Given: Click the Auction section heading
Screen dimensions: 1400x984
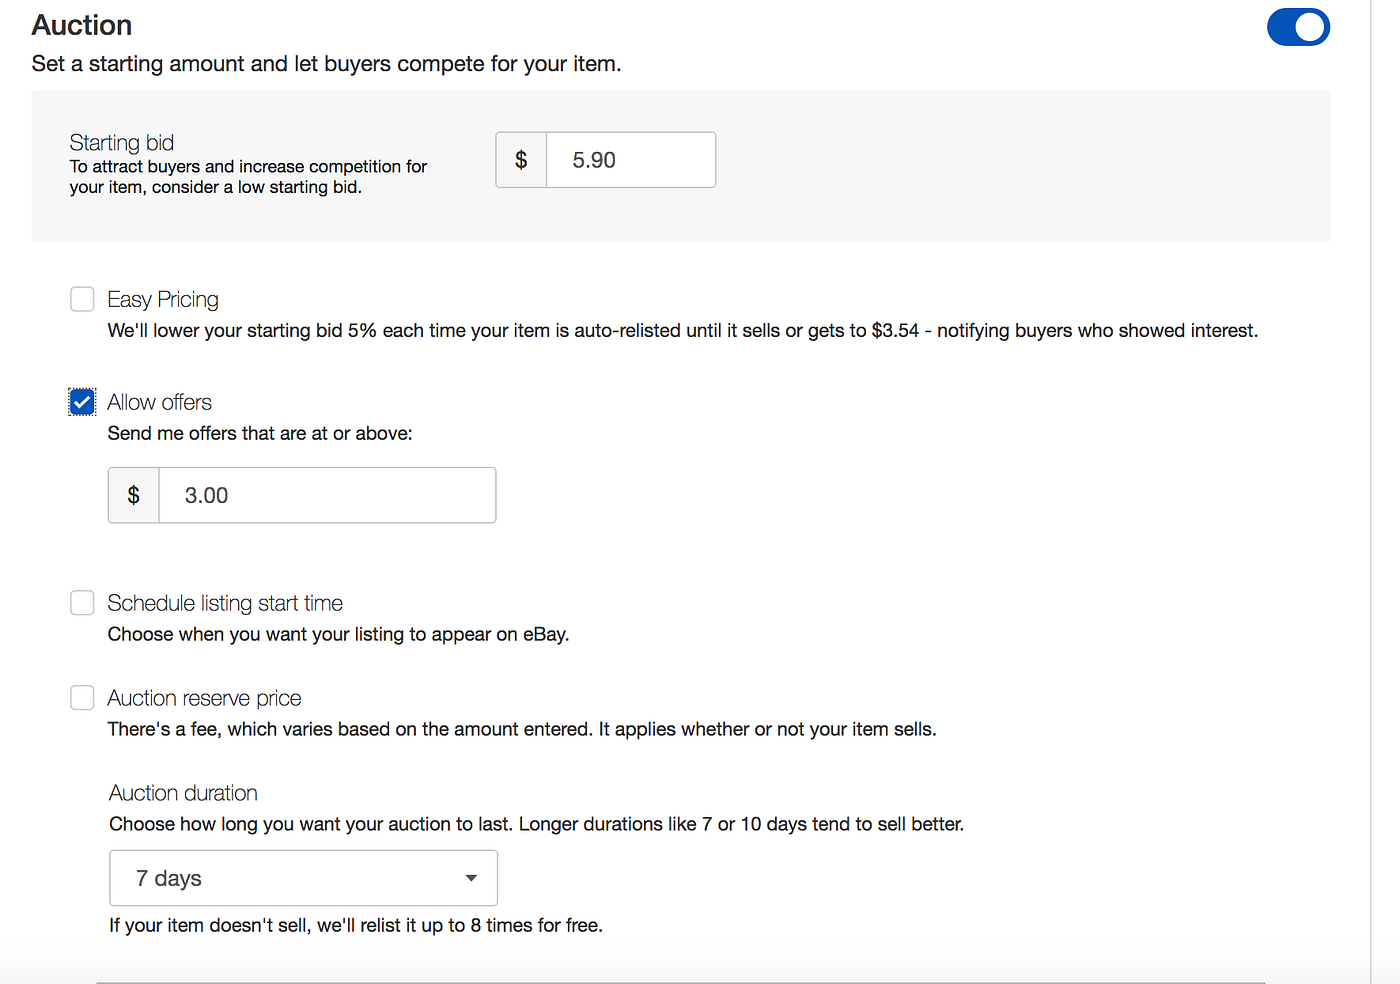Looking at the screenshot, I should 81,25.
